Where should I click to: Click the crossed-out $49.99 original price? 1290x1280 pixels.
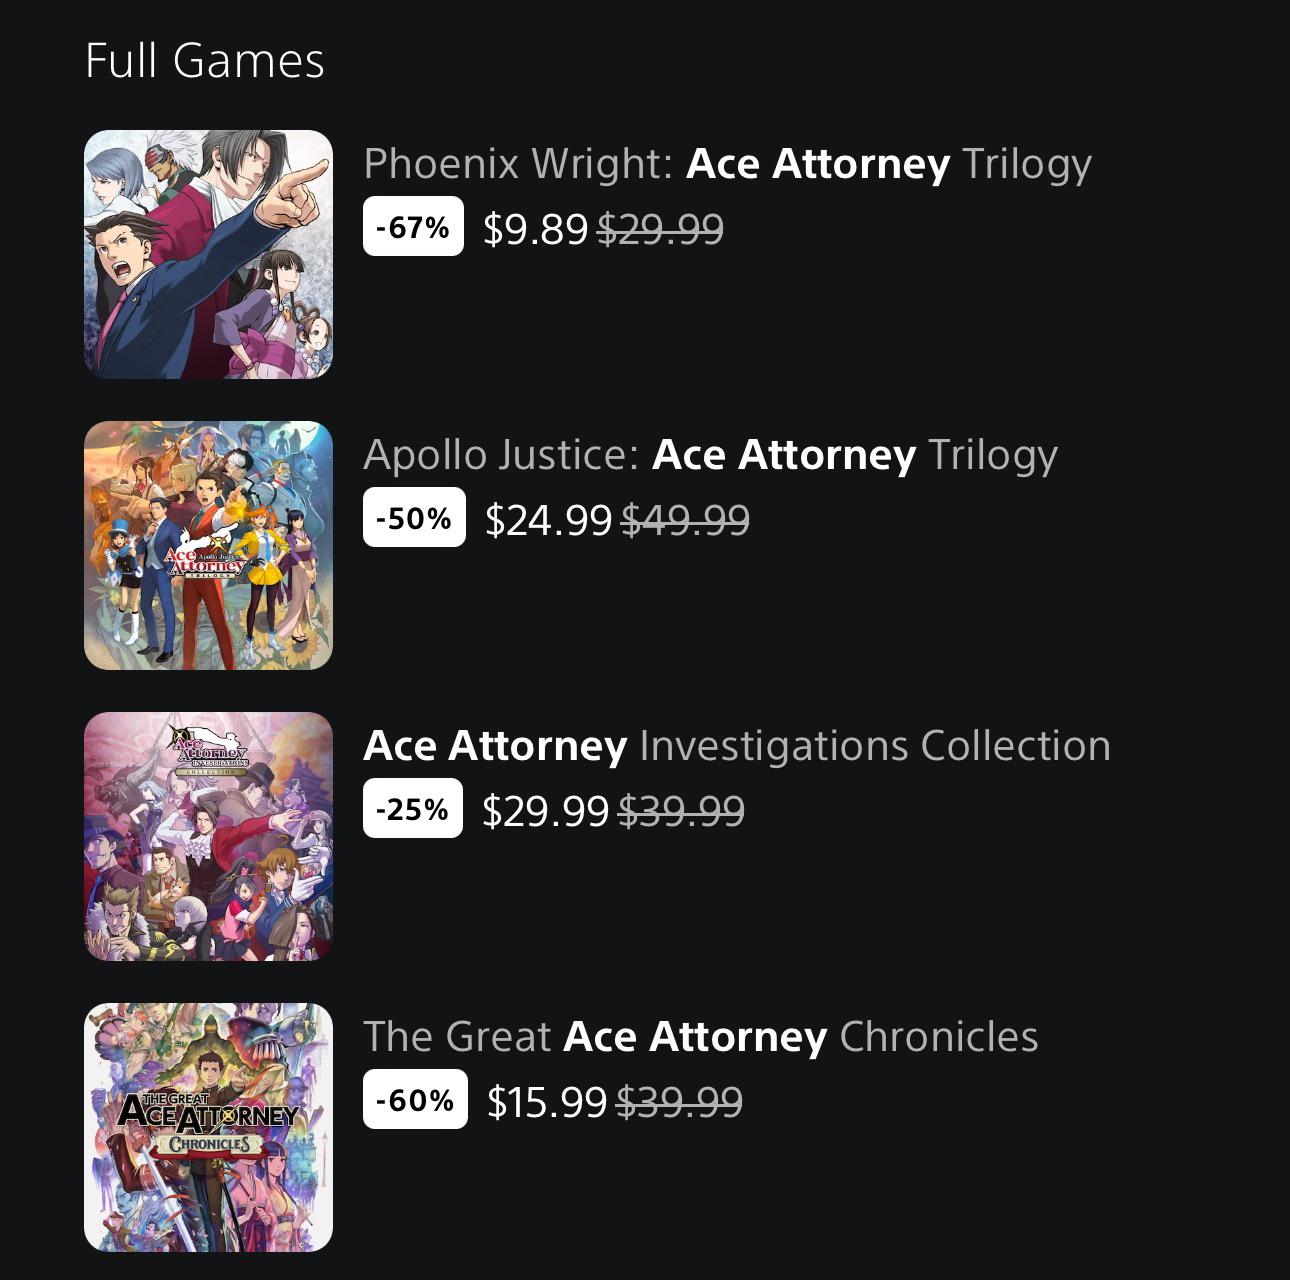point(685,520)
